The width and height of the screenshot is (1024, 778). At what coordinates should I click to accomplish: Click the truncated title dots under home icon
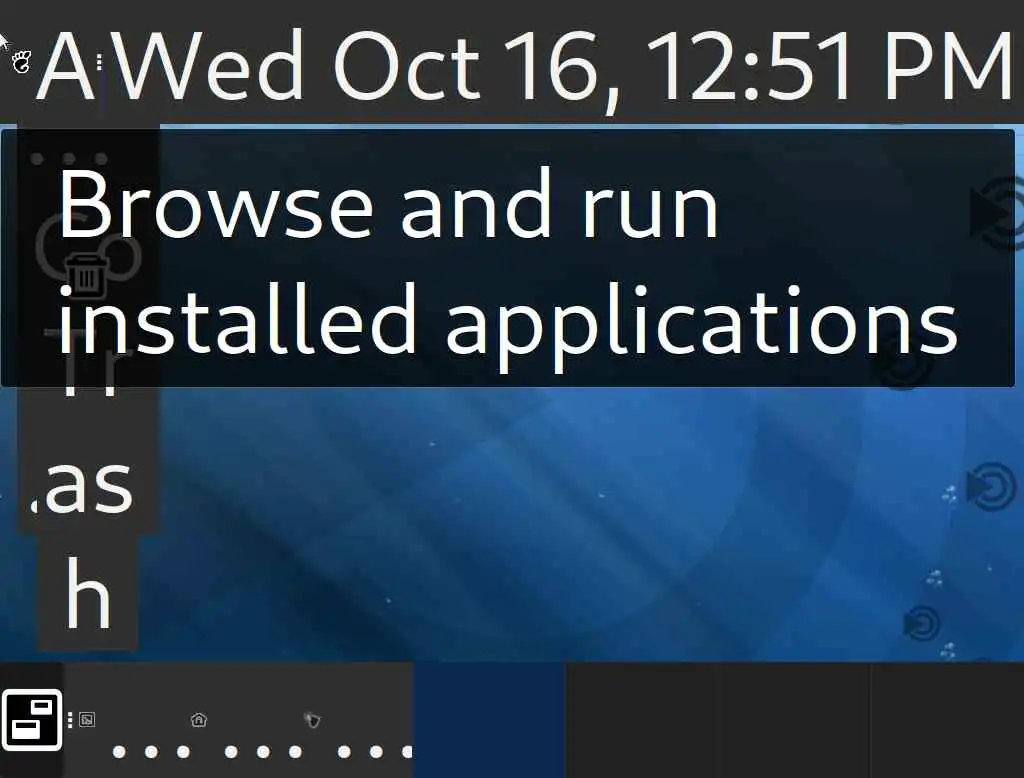(263, 752)
